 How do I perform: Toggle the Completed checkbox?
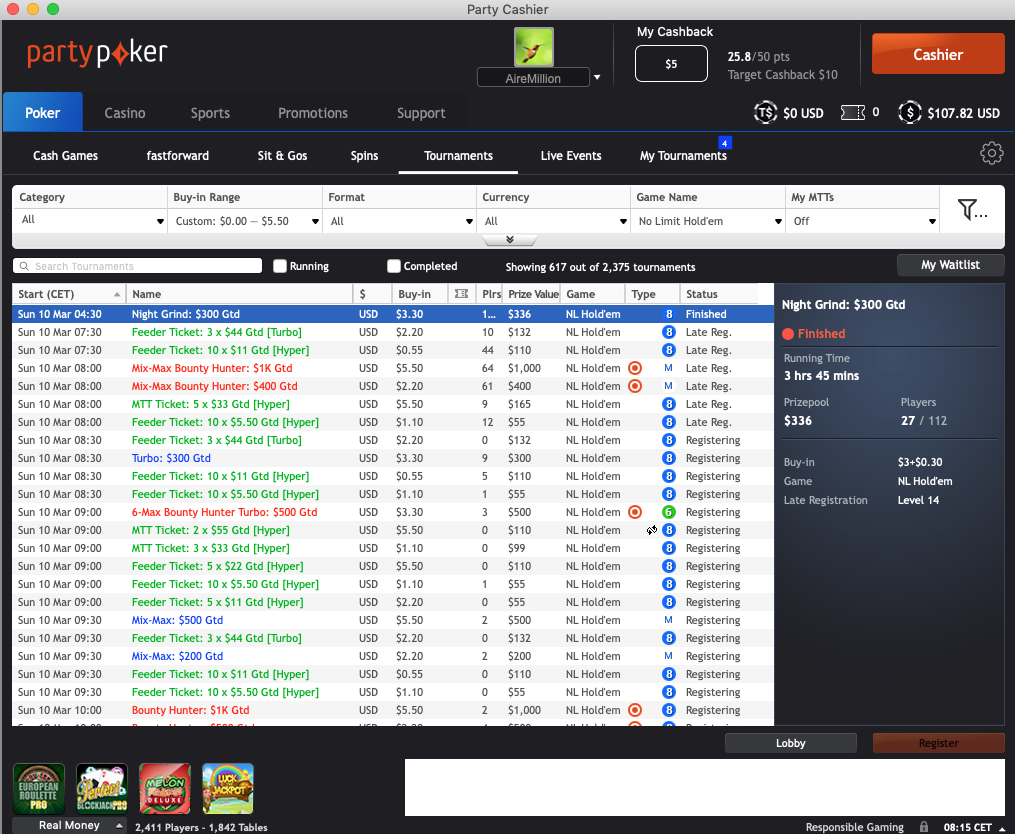[x=394, y=266]
